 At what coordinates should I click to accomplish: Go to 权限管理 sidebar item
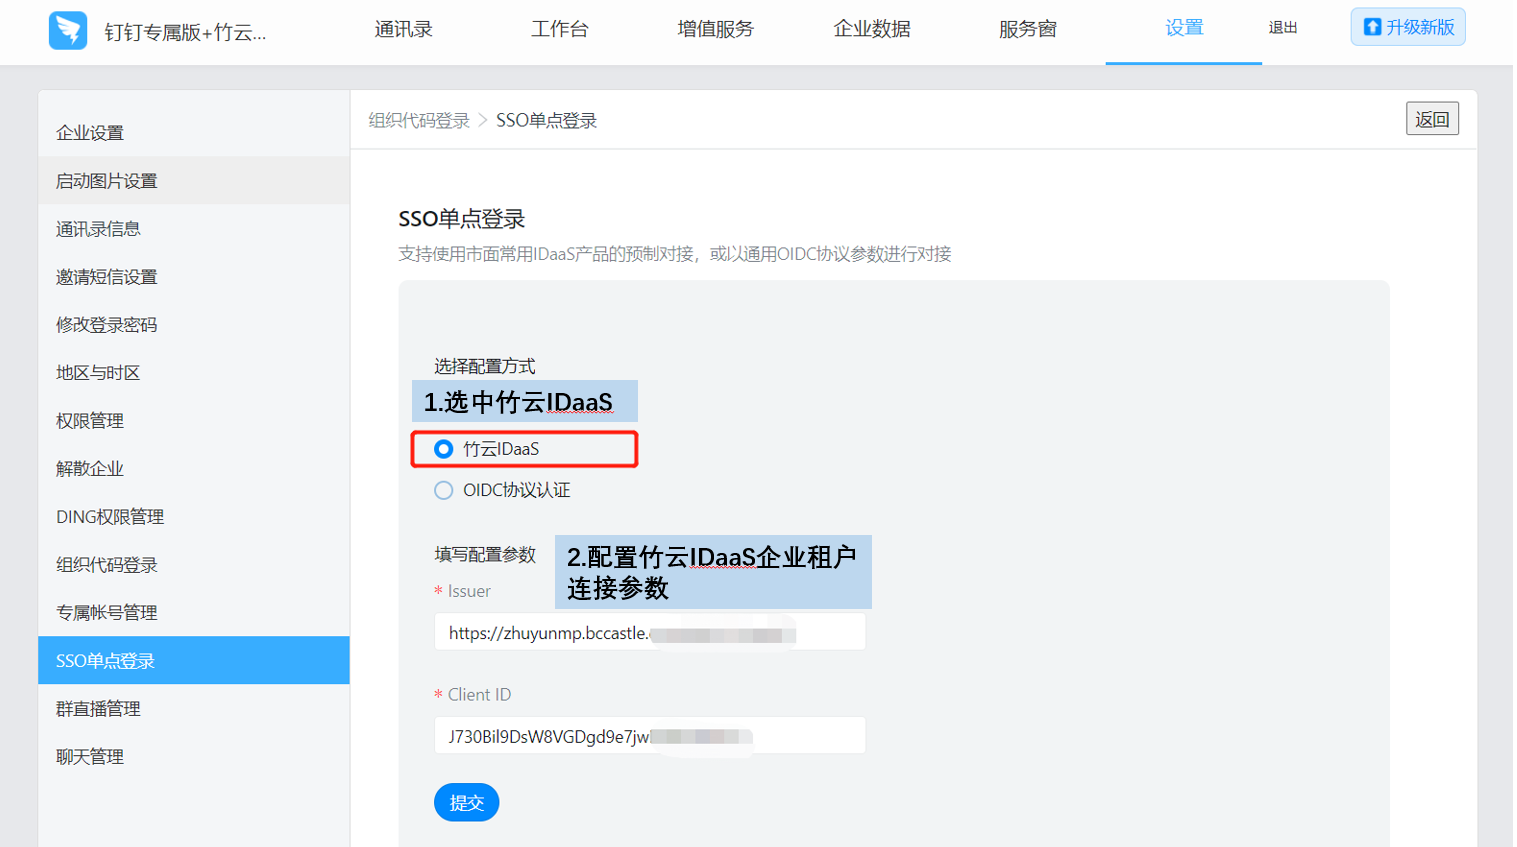[x=194, y=421]
